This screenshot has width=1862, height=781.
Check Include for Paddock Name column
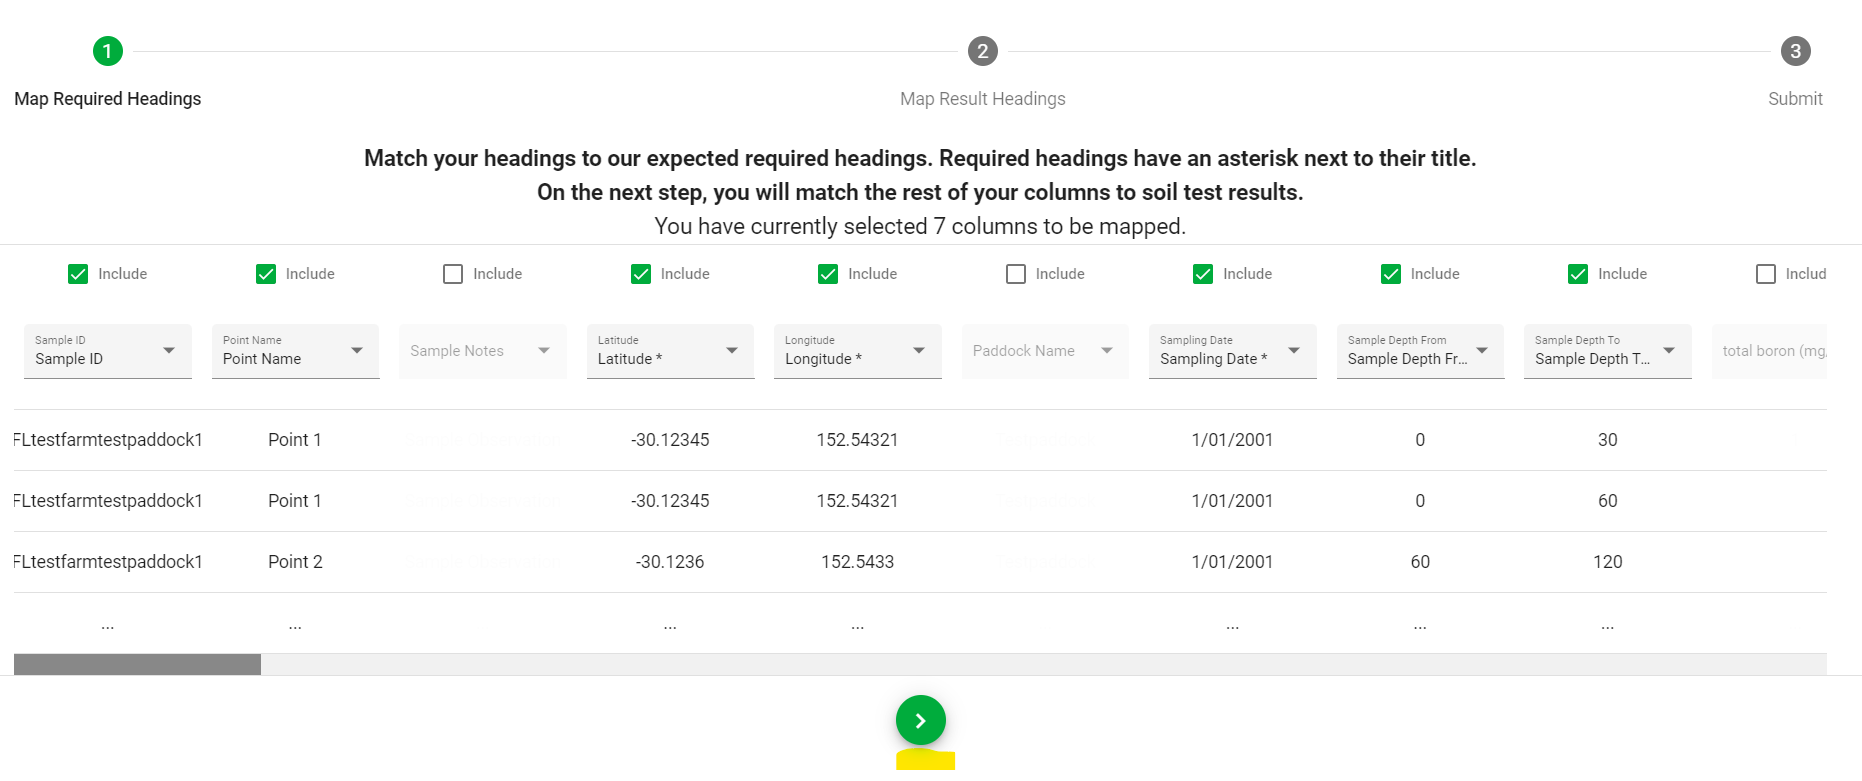[x=1016, y=274]
